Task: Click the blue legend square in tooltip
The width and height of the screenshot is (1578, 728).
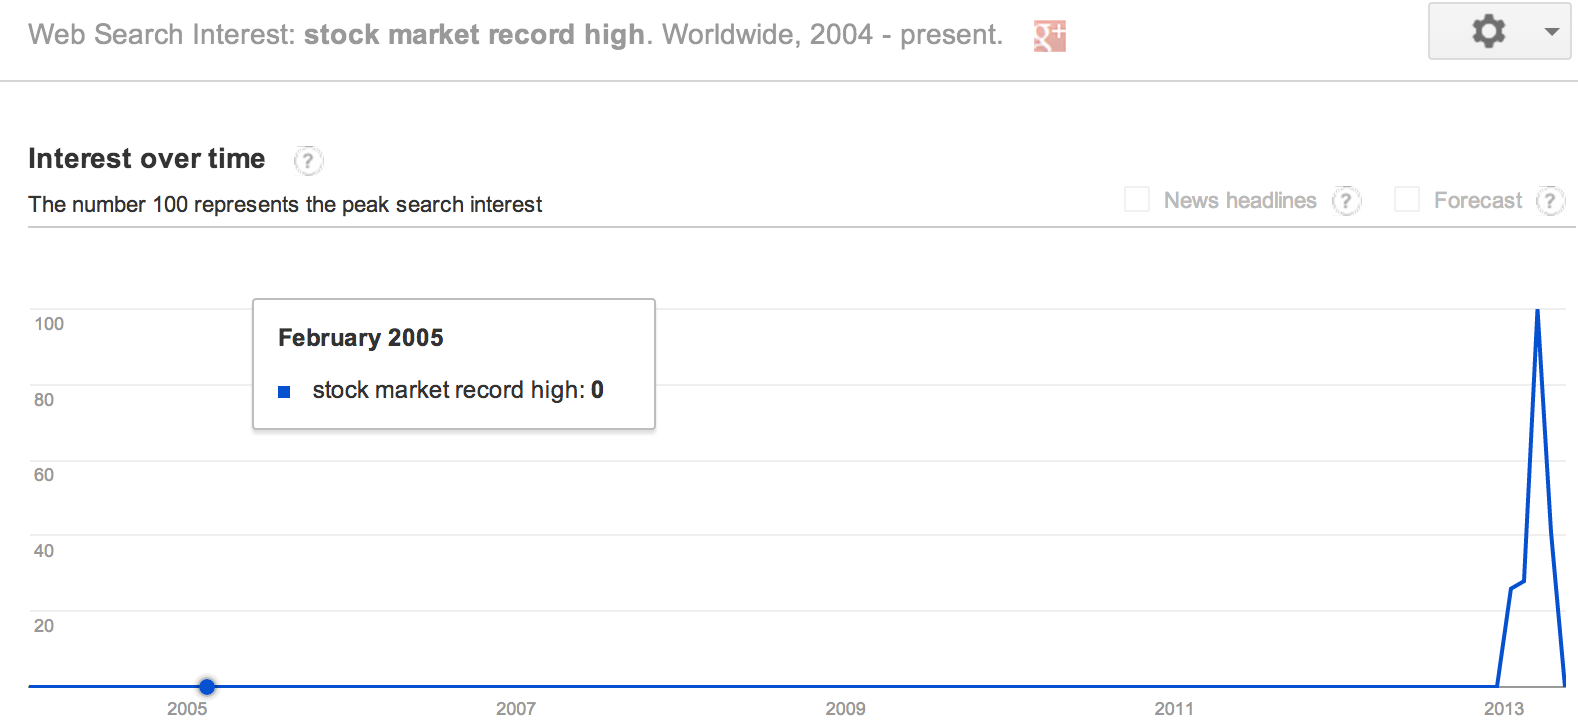Action: (x=284, y=392)
